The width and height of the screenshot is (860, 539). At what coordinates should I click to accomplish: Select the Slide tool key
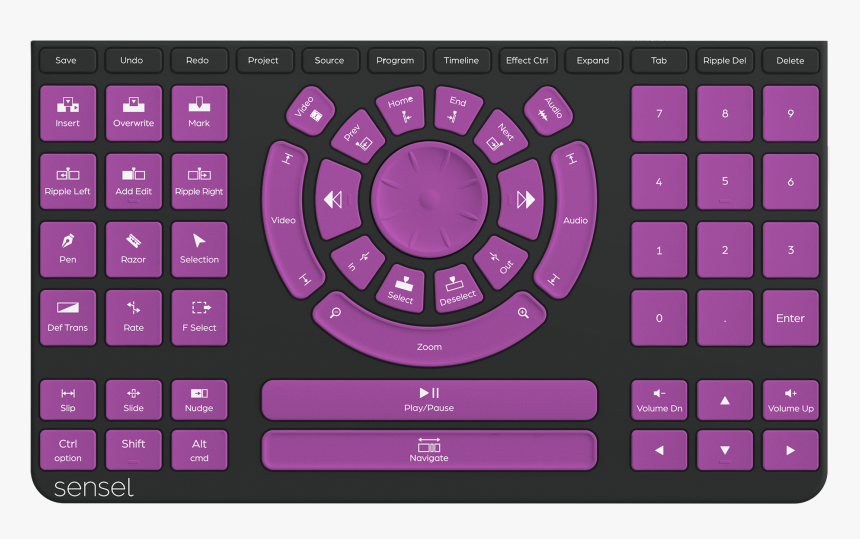tap(133, 400)
